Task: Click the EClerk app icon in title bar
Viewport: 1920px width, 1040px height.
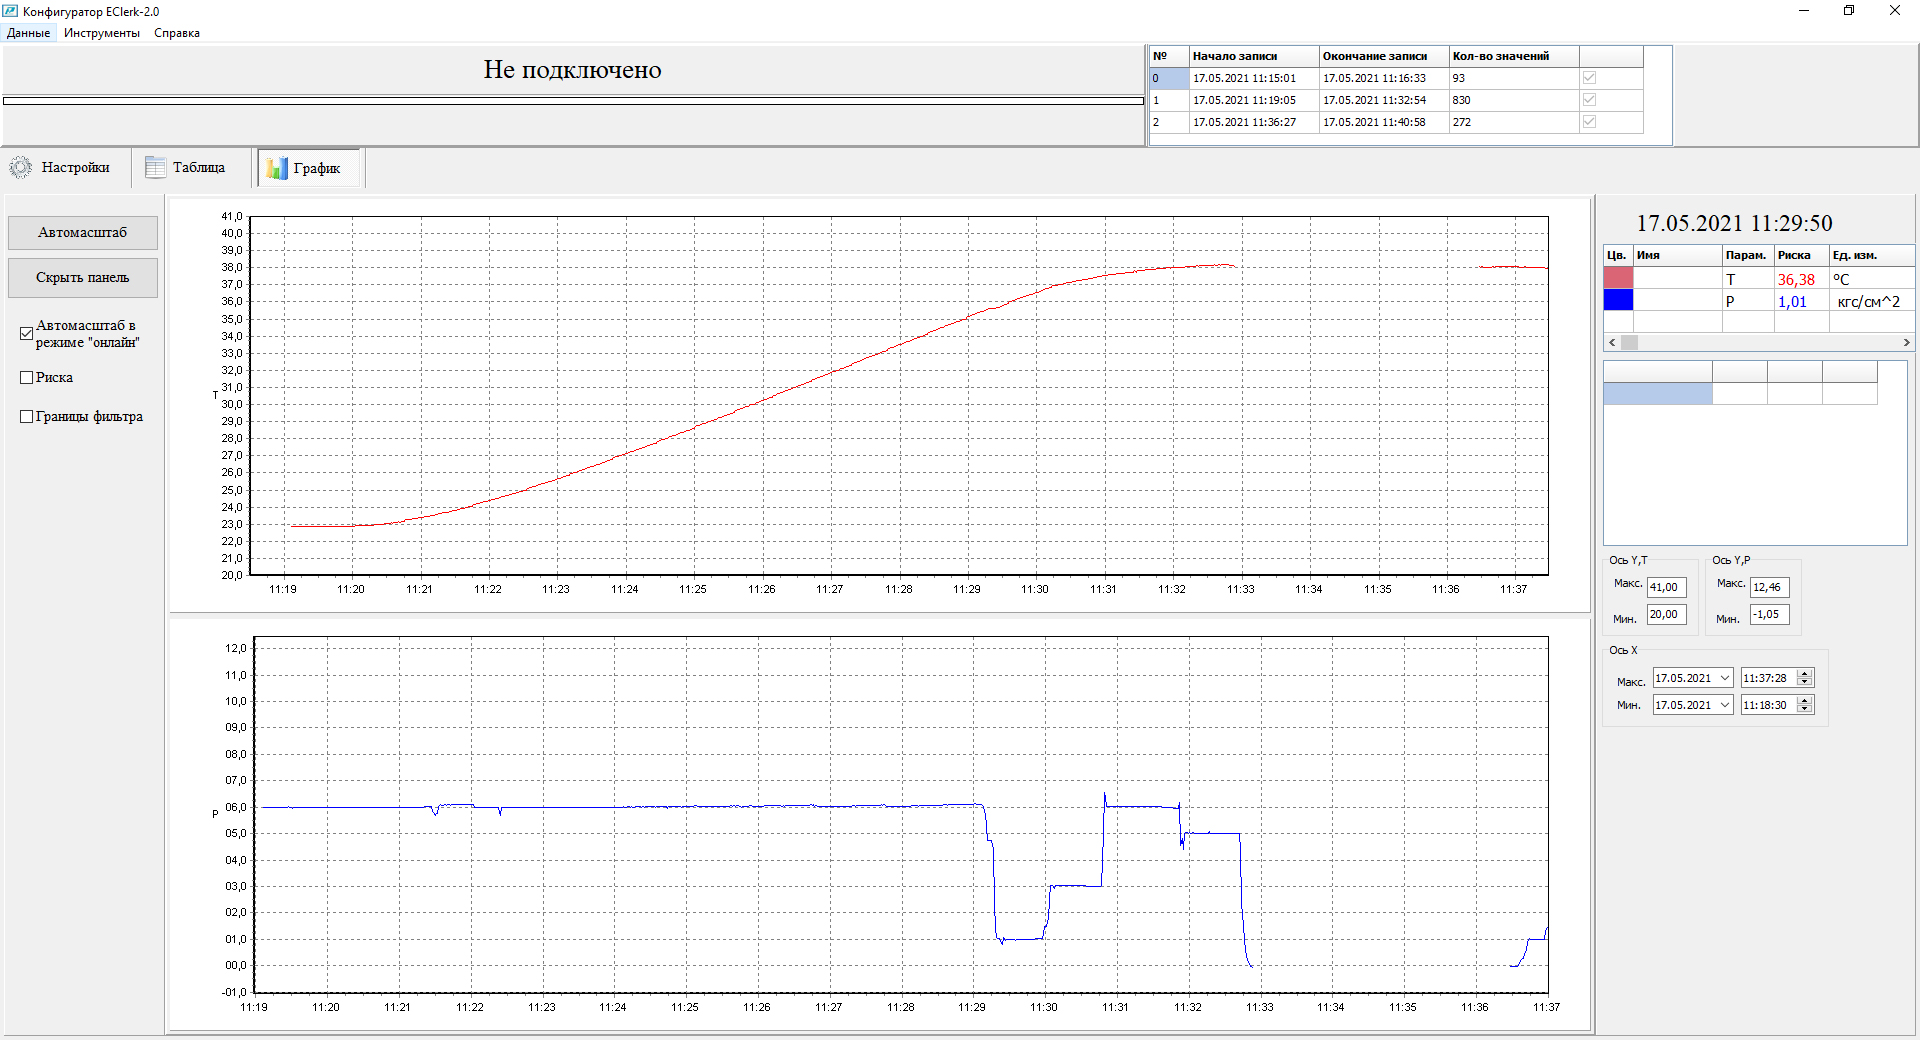Action: coord(10,11)
